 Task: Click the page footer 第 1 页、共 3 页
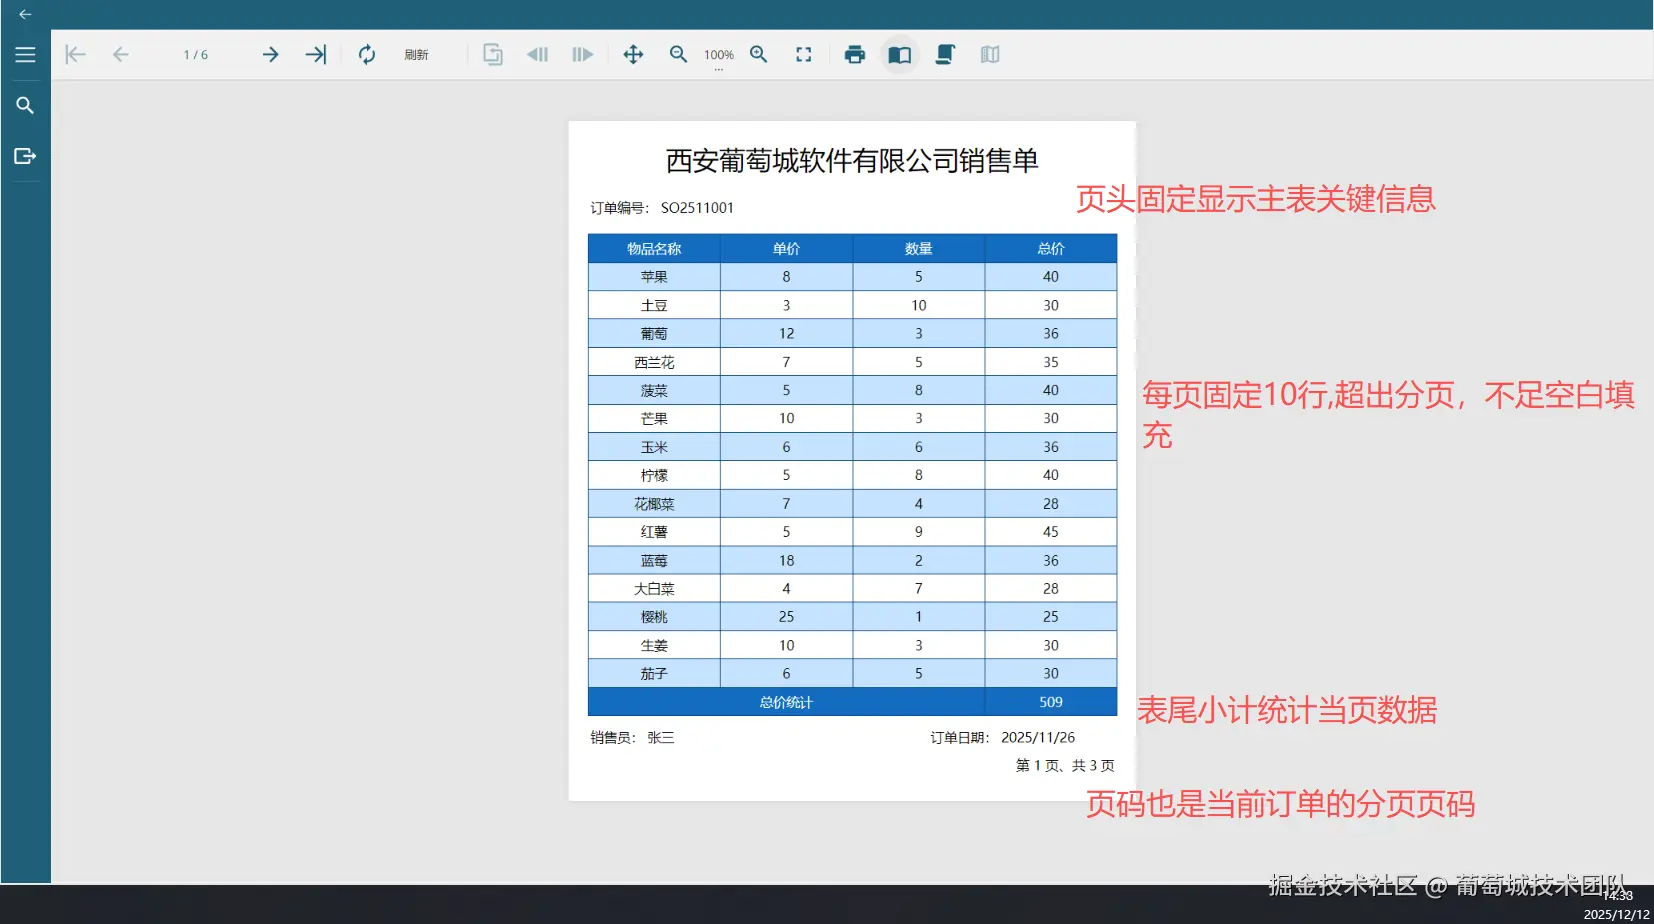1065,766
